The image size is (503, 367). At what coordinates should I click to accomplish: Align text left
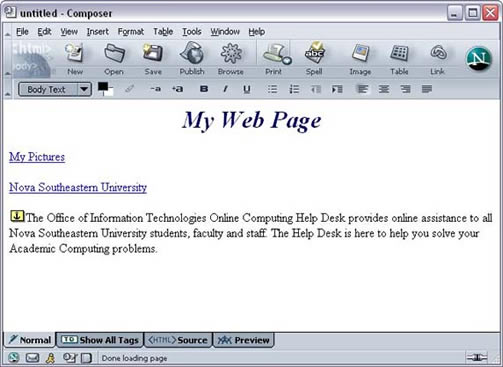[363, 89]
